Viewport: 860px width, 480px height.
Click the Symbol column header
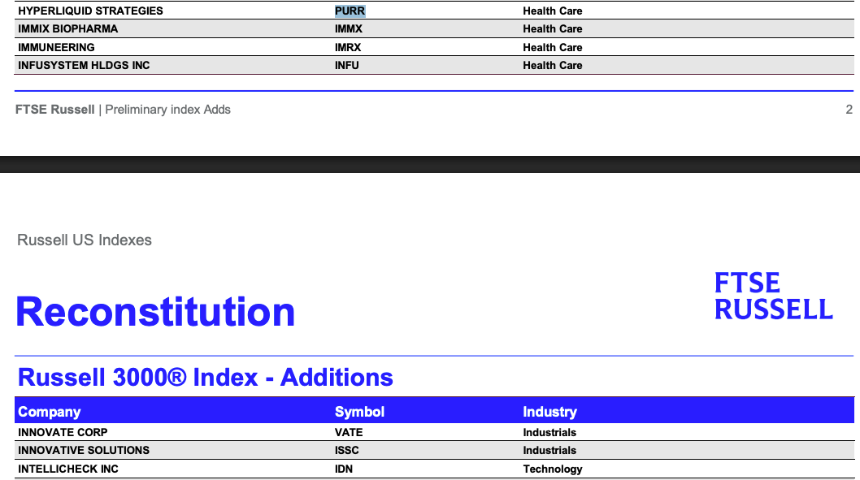click(x=360, y=411)
